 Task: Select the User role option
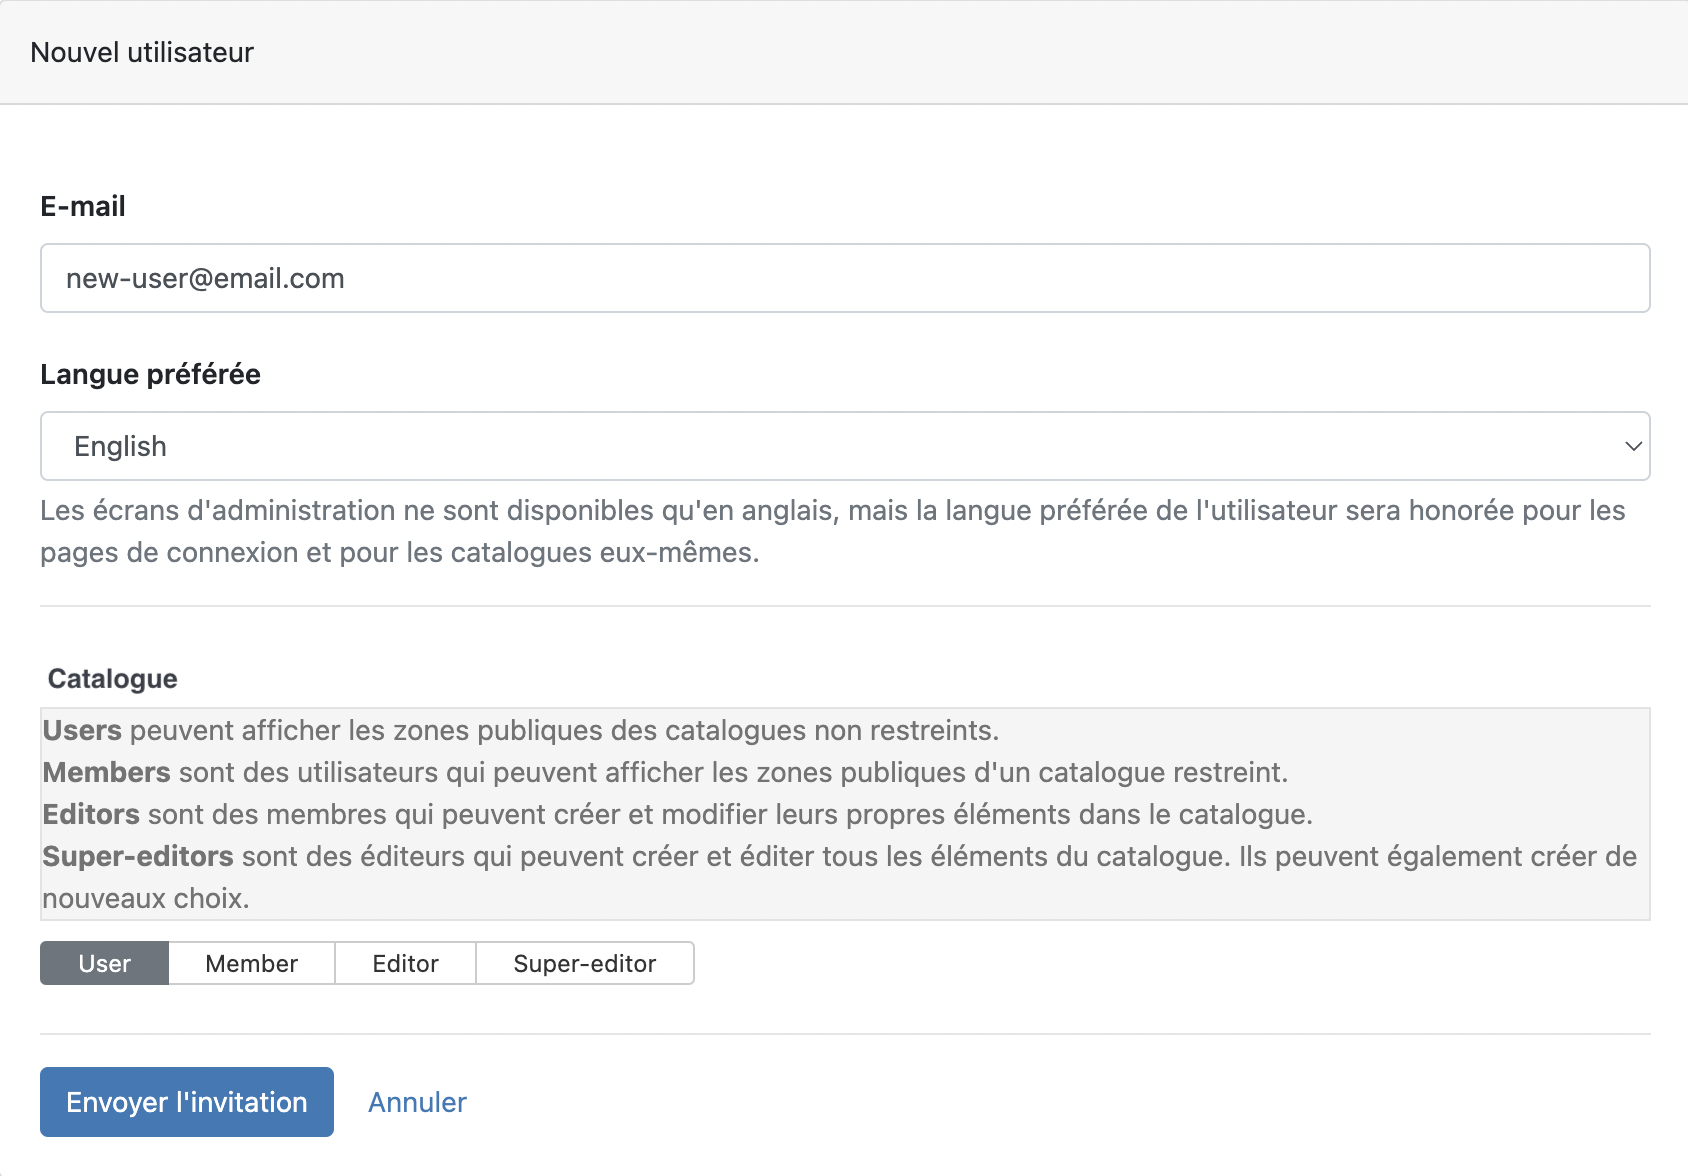104,963
